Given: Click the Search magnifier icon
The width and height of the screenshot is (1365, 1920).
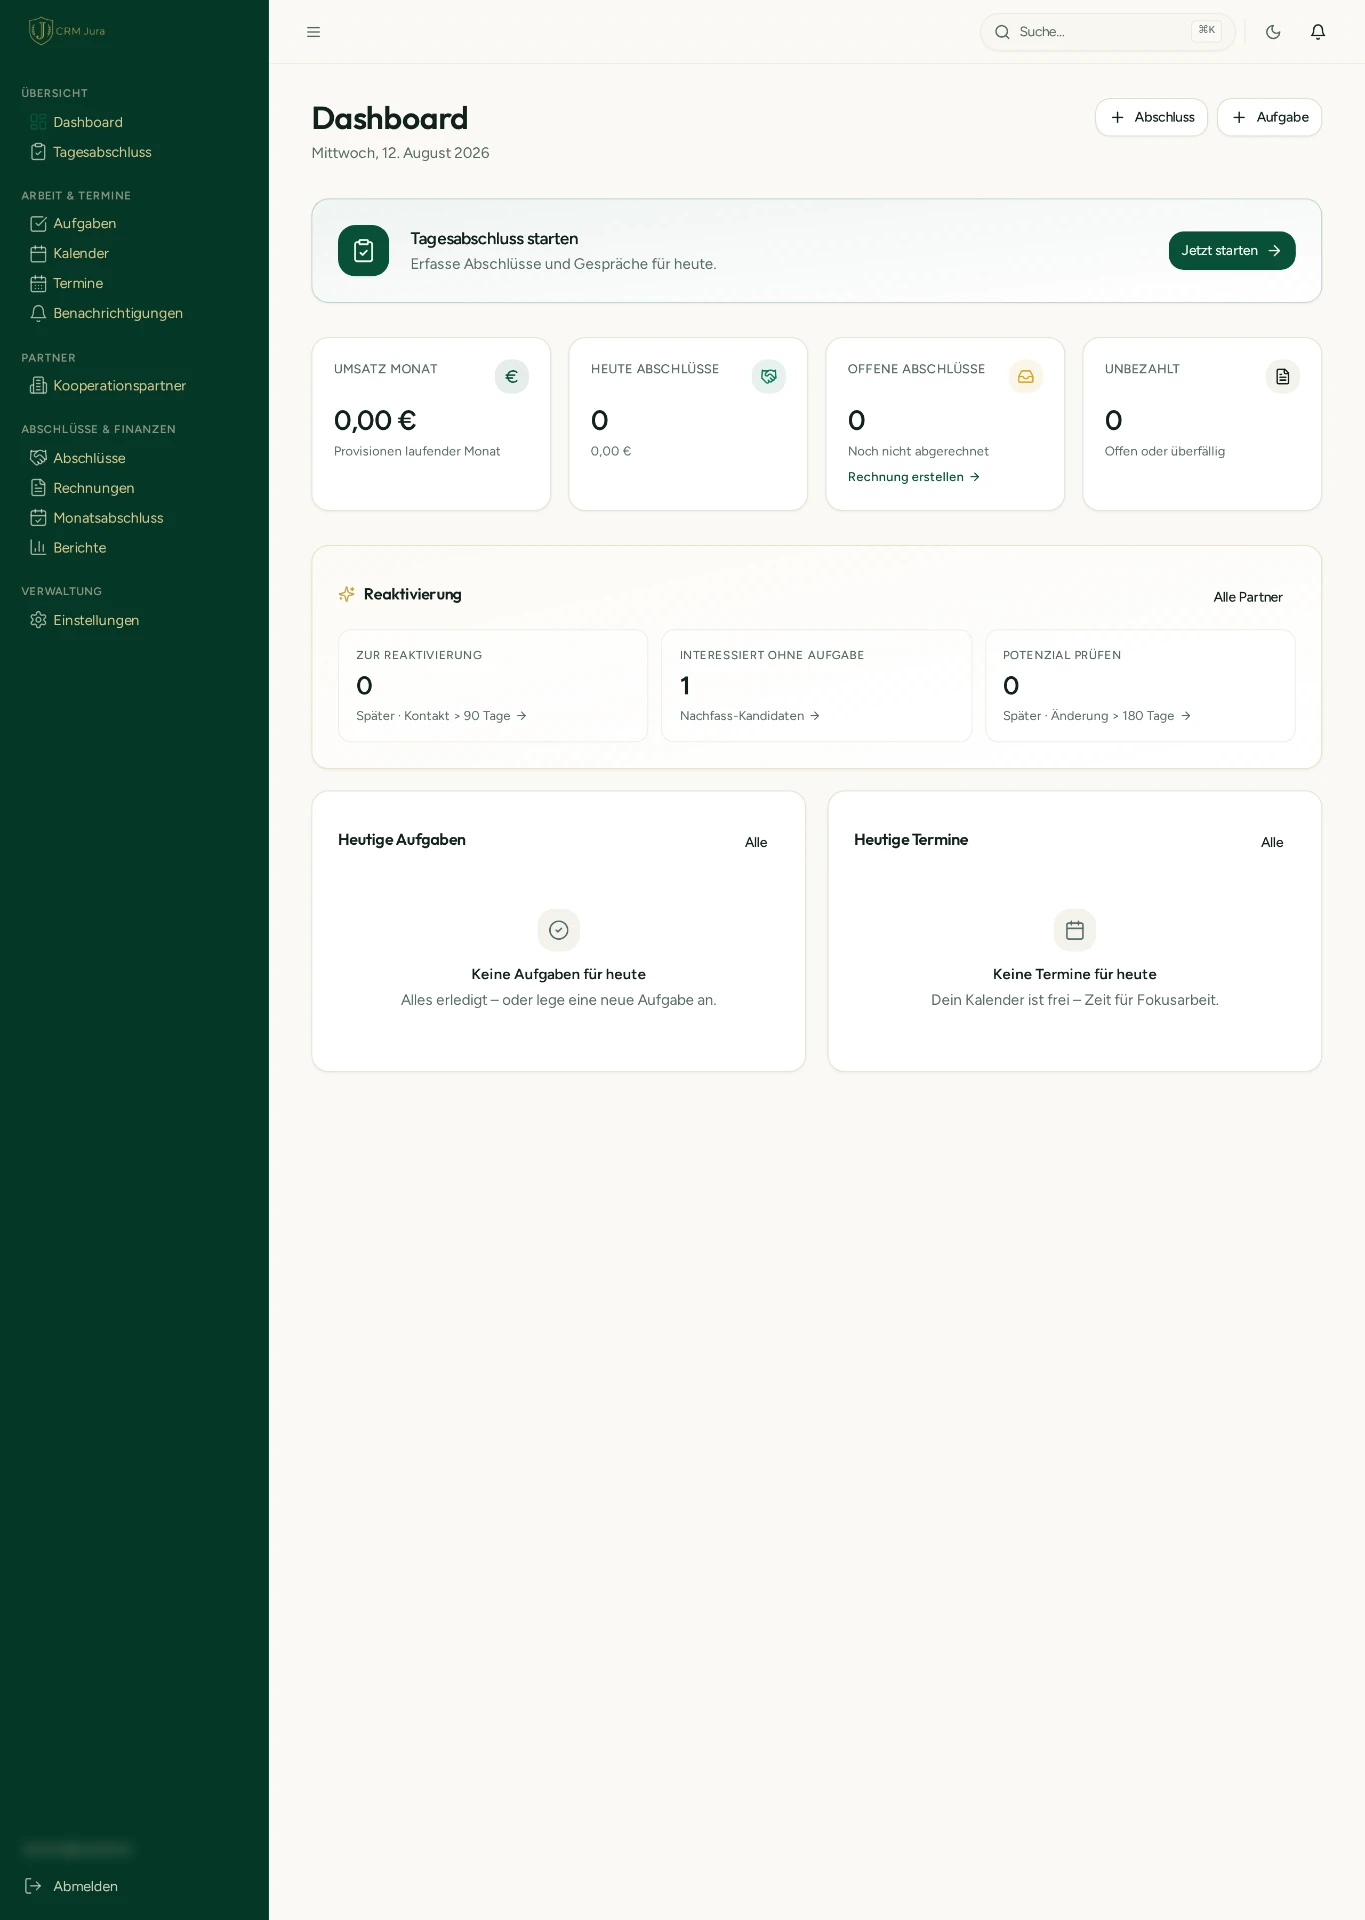Looking at the screenshot, I should tap(1002, 32).
